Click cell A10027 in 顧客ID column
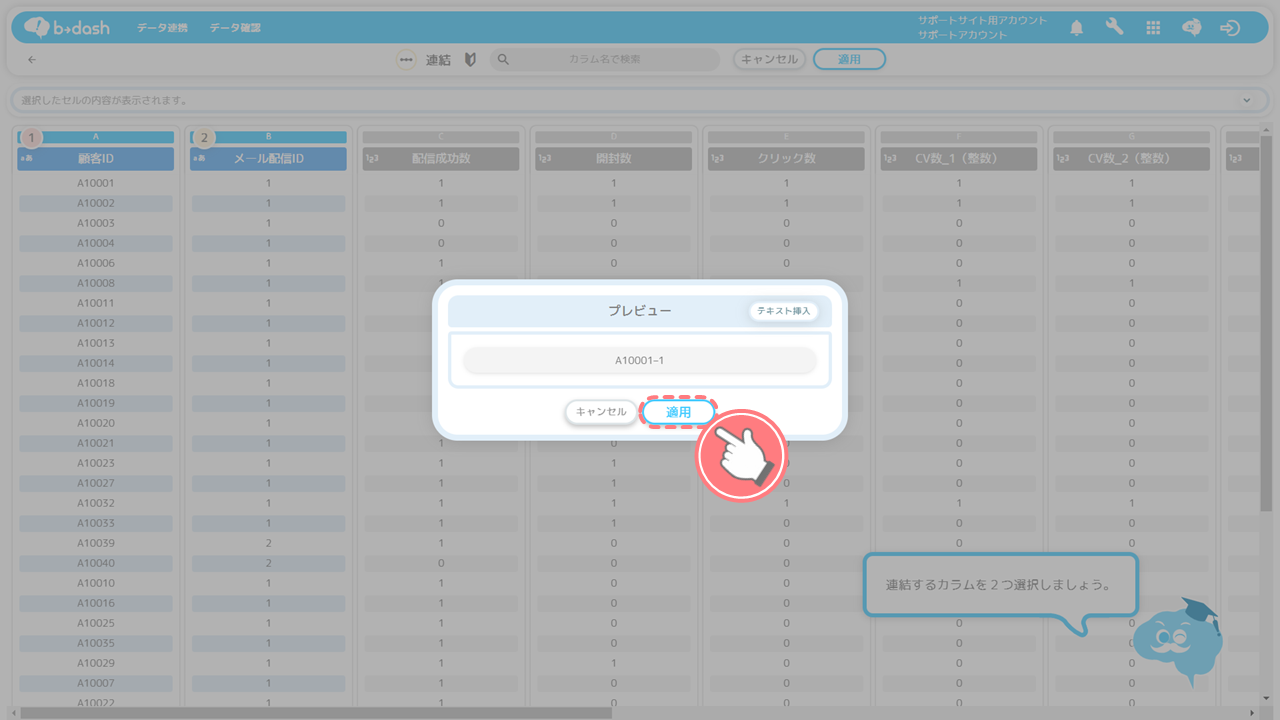This screenshot has height=720, width=1280. pos(96,483)
